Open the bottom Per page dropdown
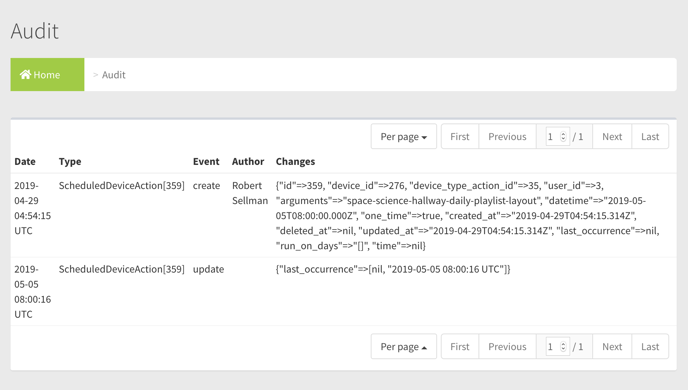The width and height of the screenshot is (688, 390). 404,347
